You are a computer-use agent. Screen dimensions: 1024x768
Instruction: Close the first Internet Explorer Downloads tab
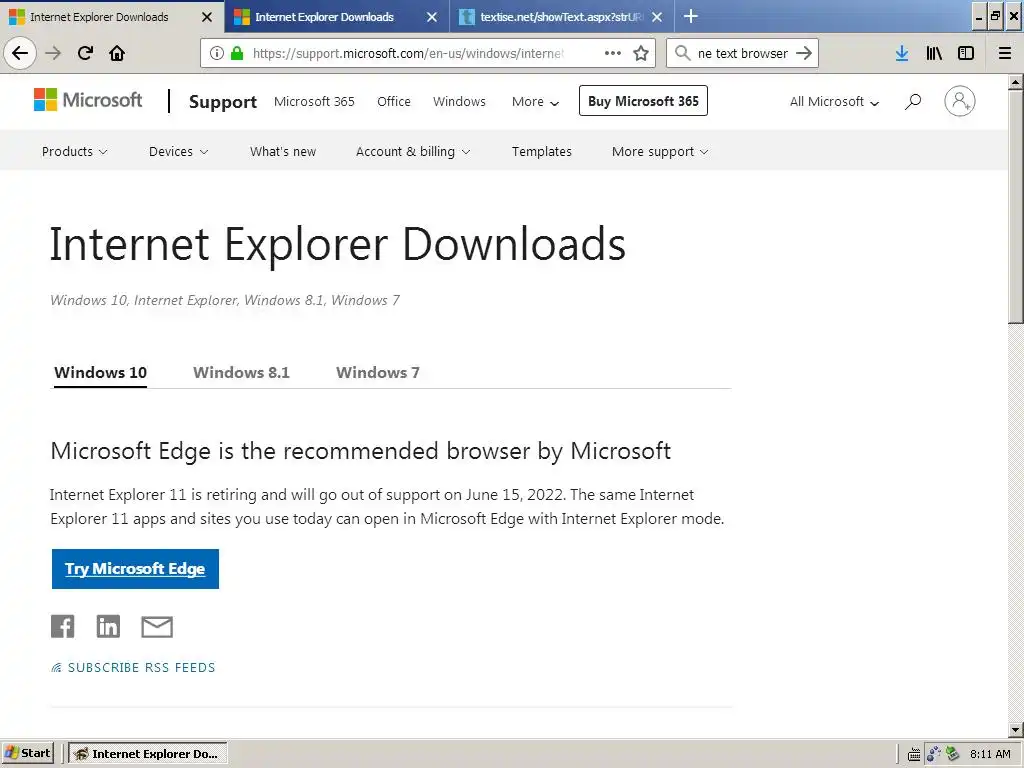point(207,17)
